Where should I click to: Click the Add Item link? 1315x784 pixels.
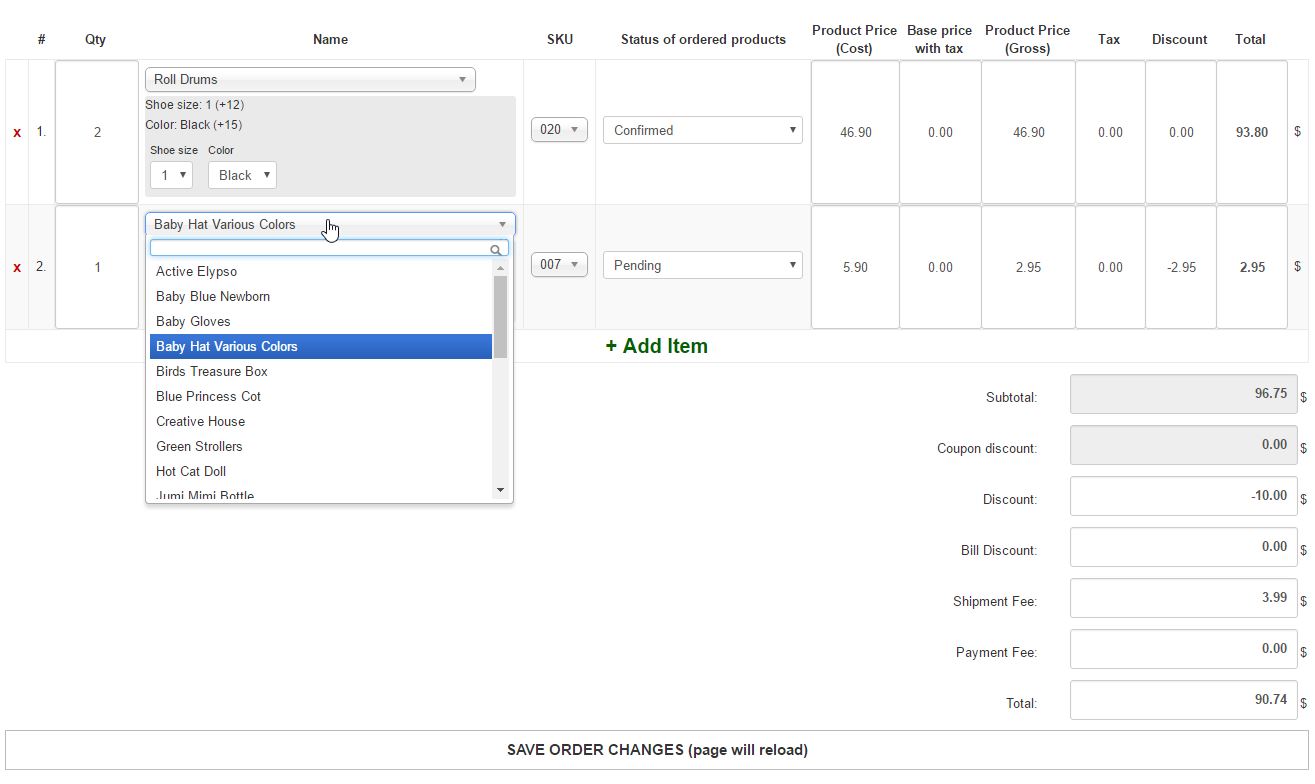[656, 345]
